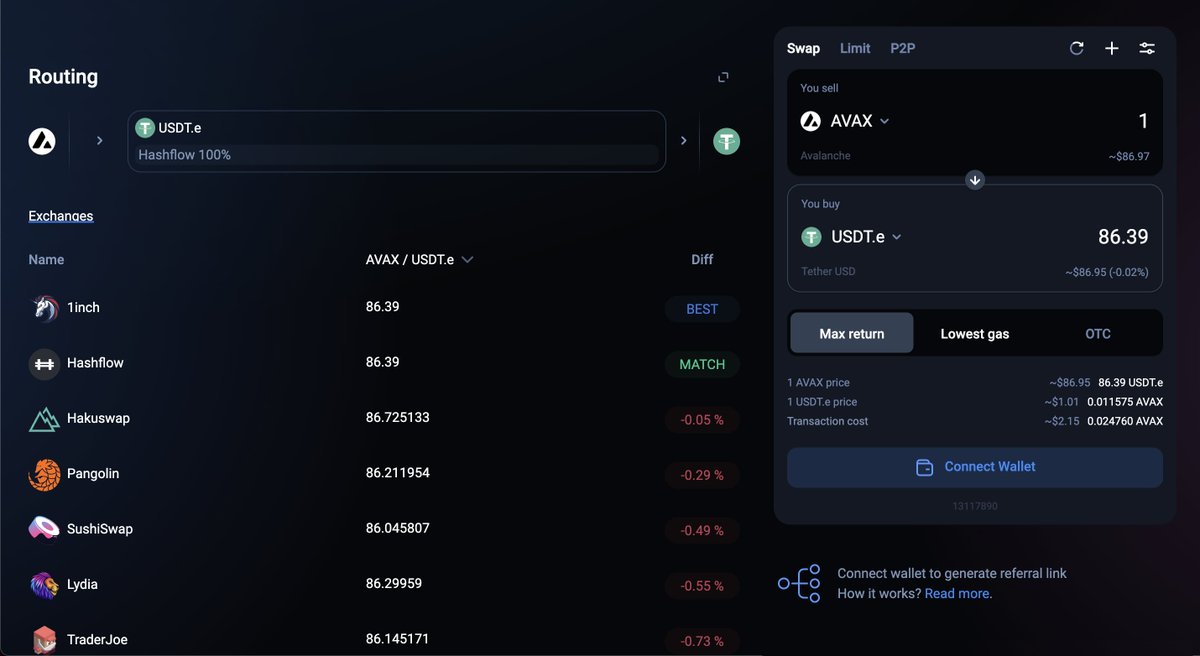This screenshot has width=1200, height=656.
Task: Click the Transaction cost label
Action: coord(828,421)
